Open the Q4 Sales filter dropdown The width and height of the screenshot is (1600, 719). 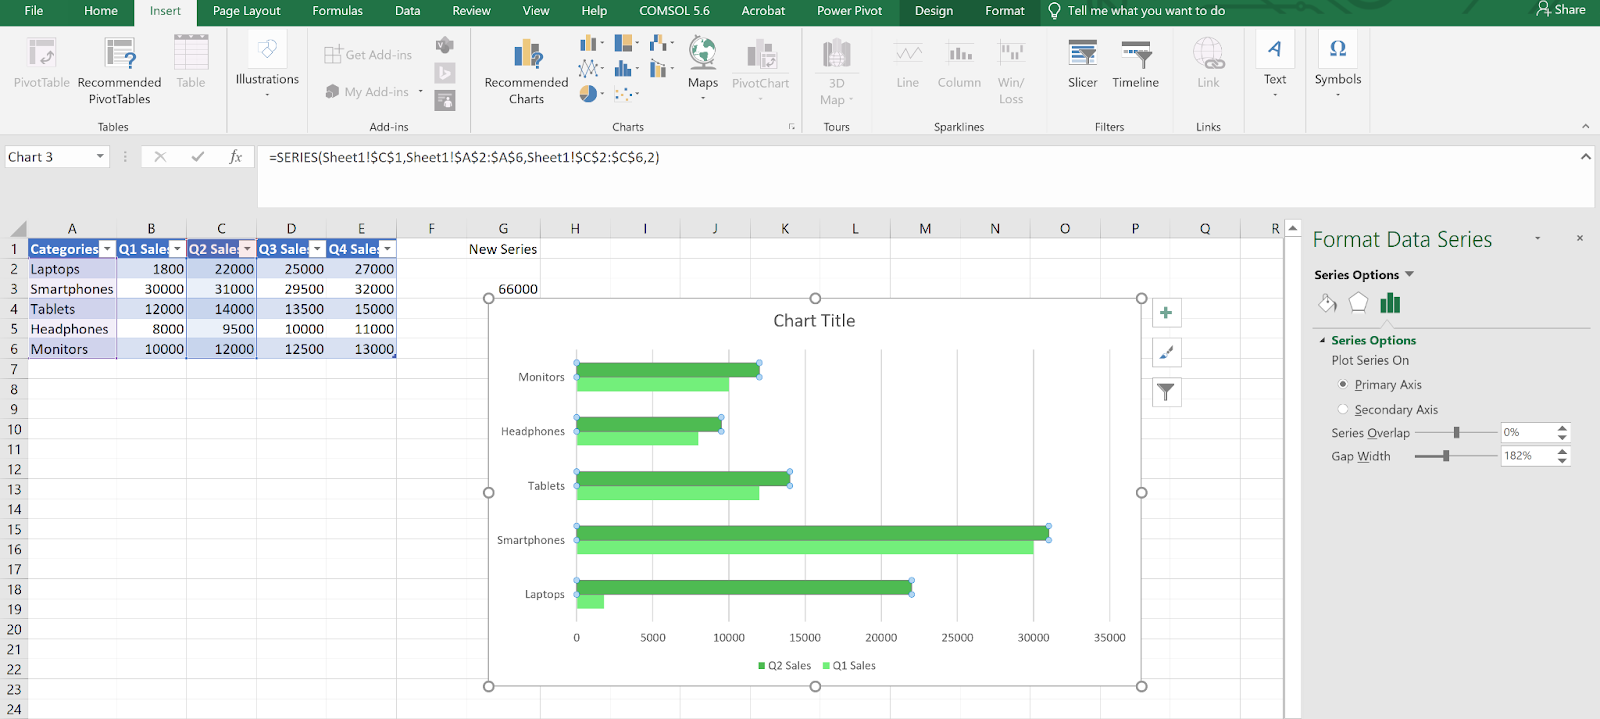[x=387, y=249]
